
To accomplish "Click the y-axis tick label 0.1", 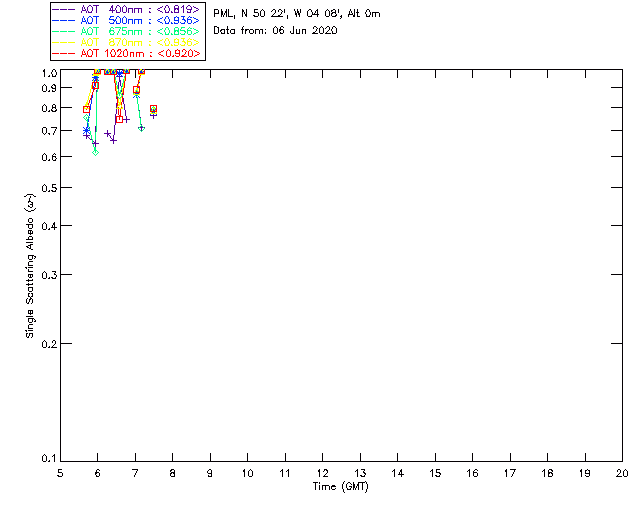I will pos(49,459).
